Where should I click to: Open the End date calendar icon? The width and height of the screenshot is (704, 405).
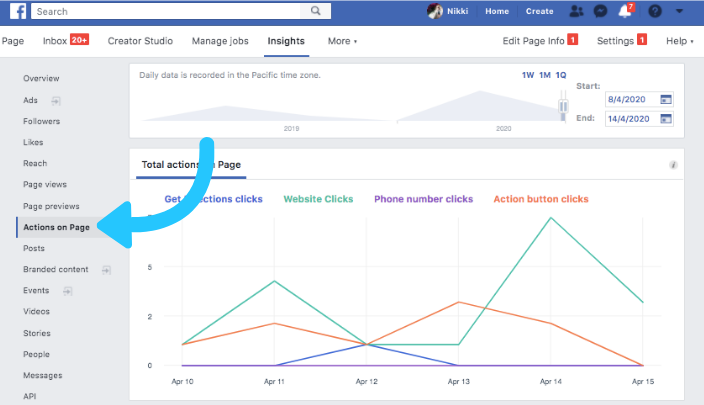pos(666,119)
